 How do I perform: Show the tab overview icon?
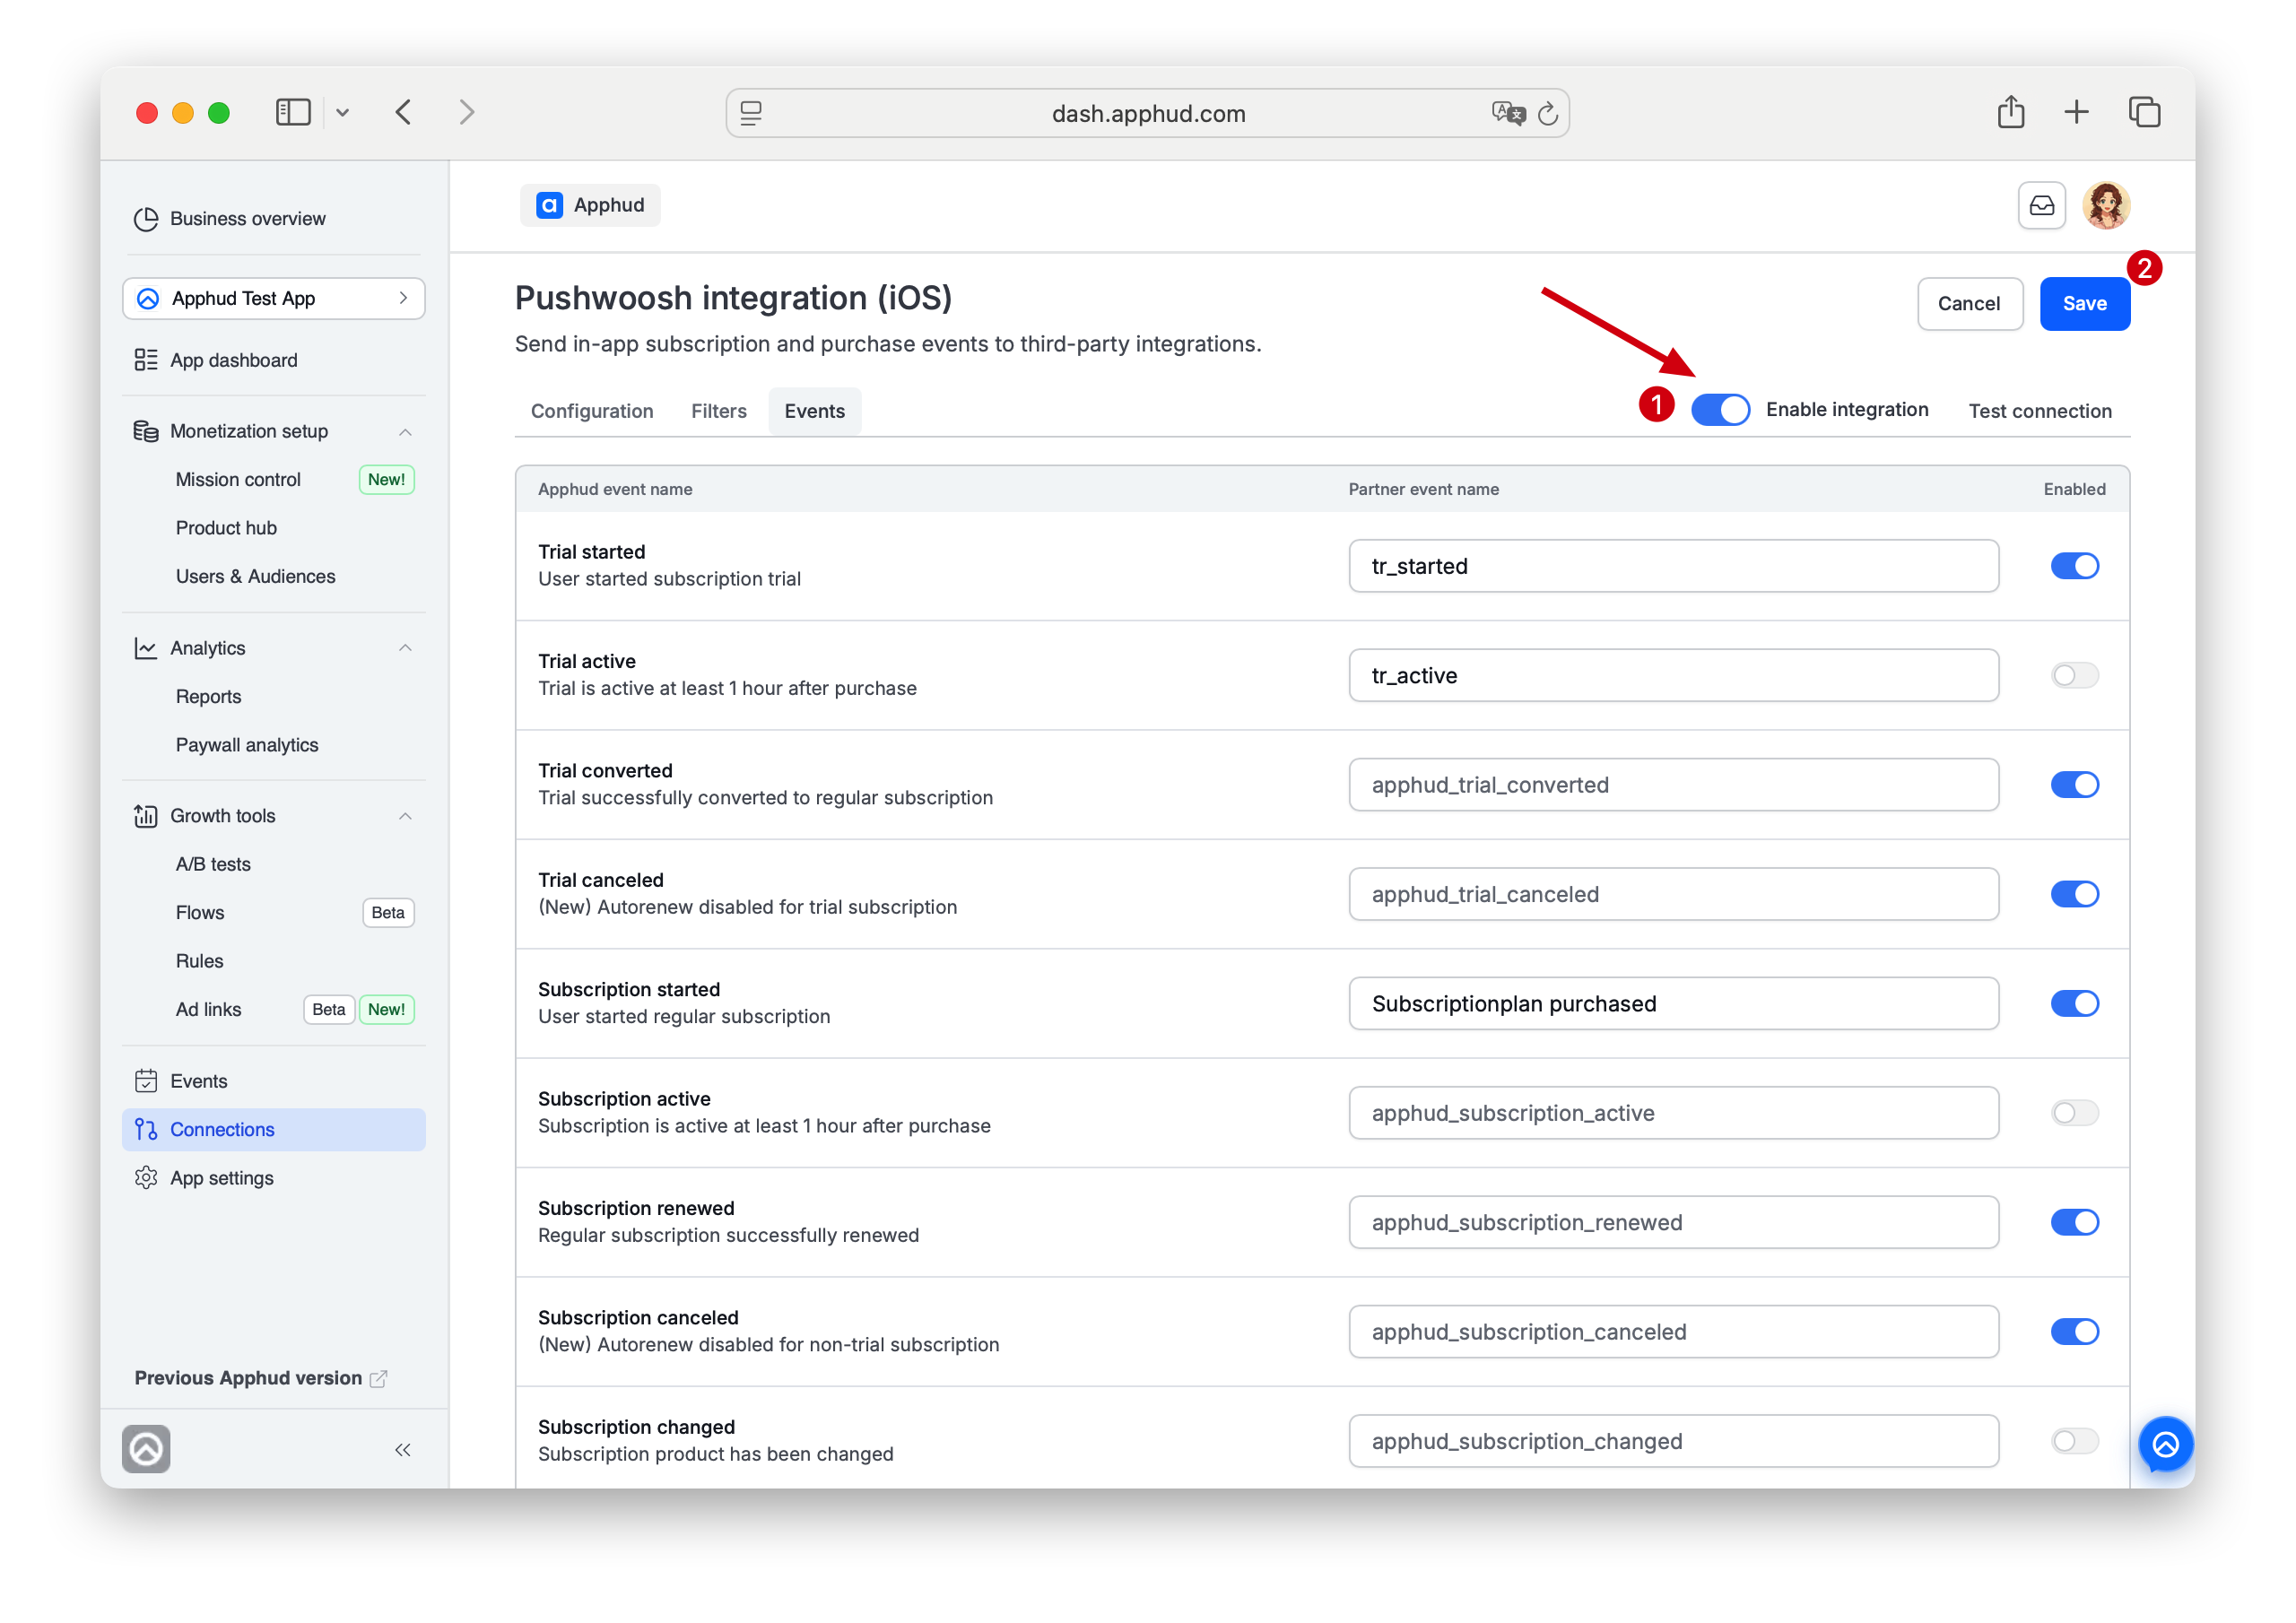point(2144,112)
